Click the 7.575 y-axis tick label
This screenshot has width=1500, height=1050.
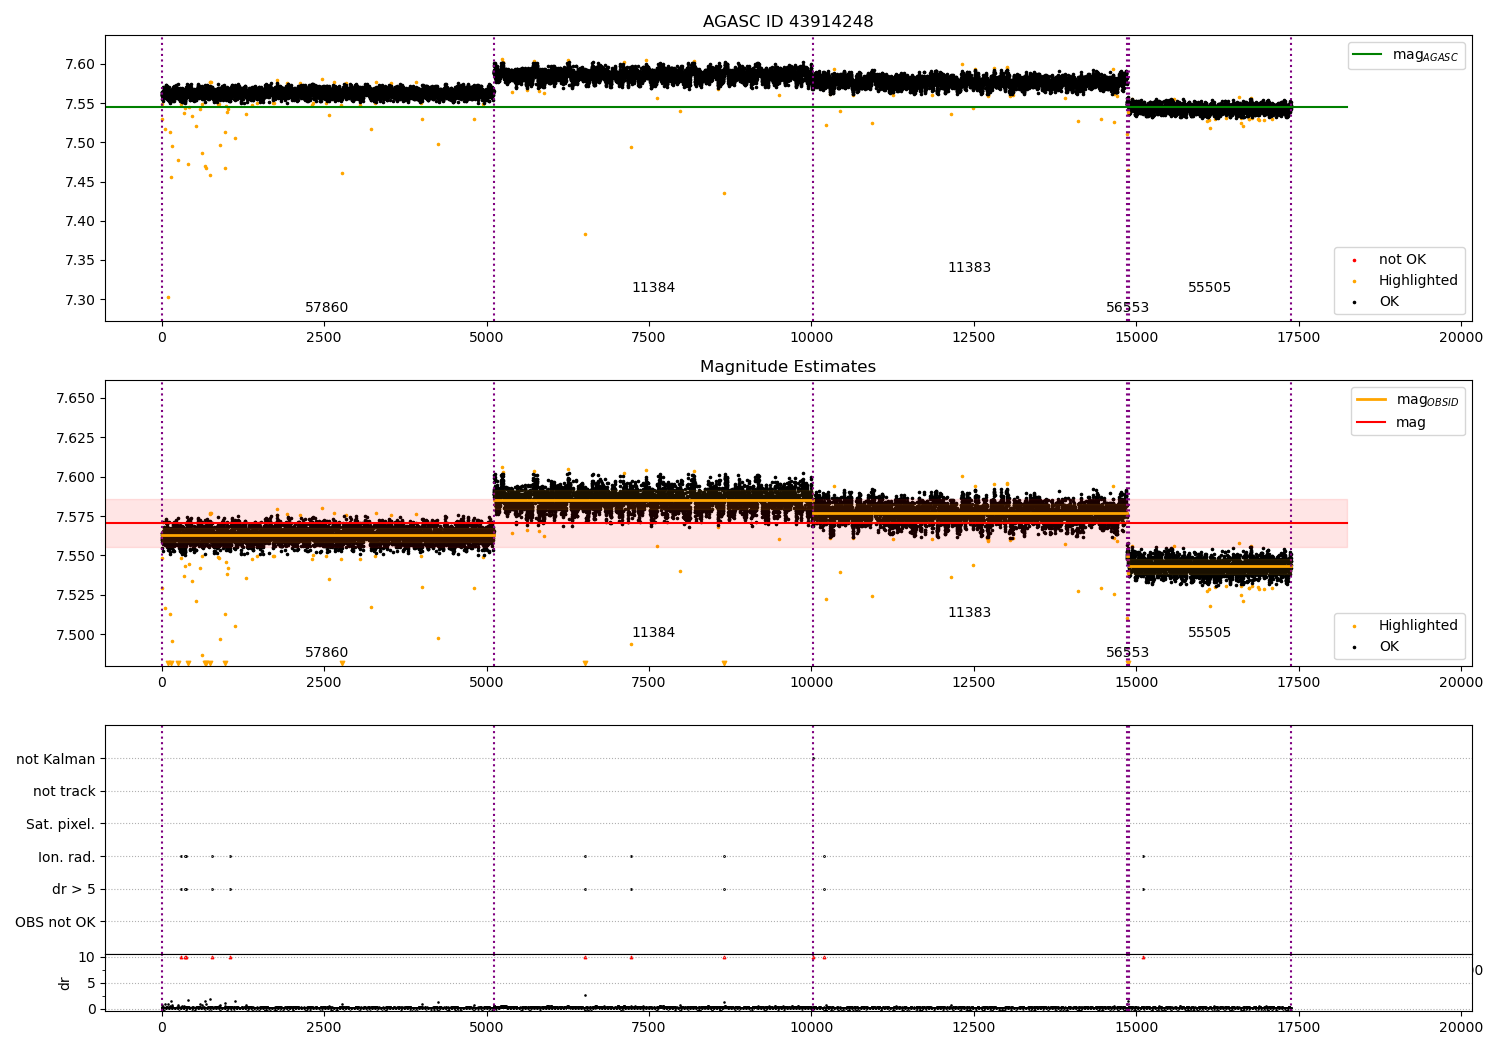(x=76, y=517)
